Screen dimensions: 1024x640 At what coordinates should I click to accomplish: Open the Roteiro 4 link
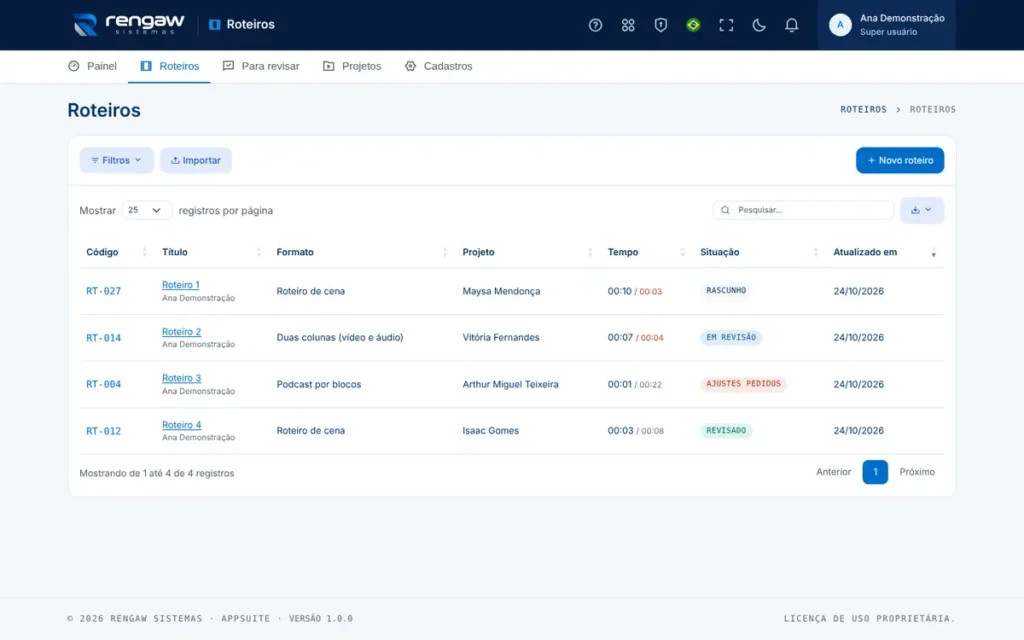click(182, 424)
